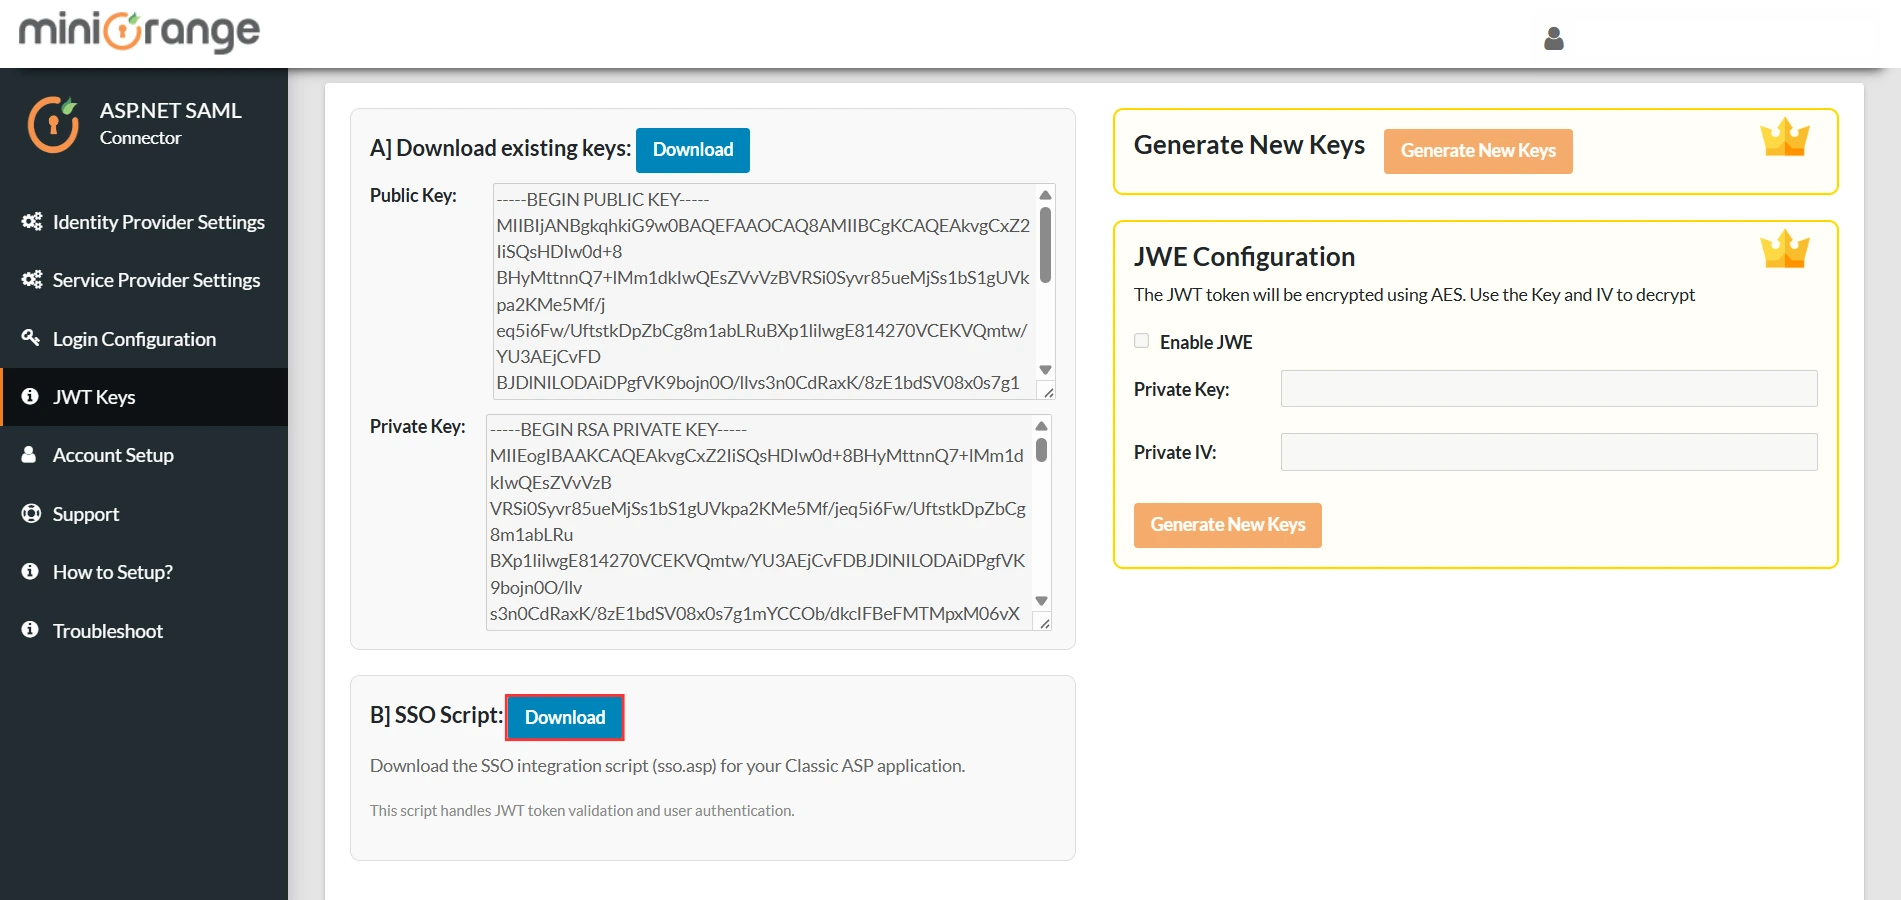Screen dimensions: 1901x900
Task: Click 'Download the SSO integration script' description
Action: coord(667,766)
